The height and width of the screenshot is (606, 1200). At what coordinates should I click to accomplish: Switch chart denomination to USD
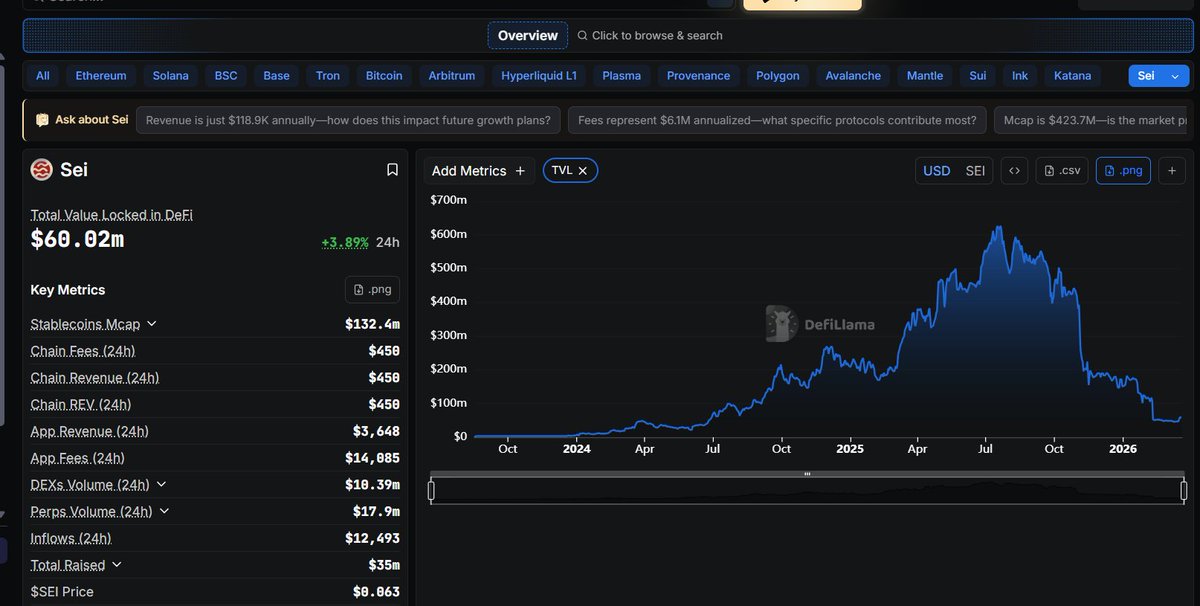(937, 171)
